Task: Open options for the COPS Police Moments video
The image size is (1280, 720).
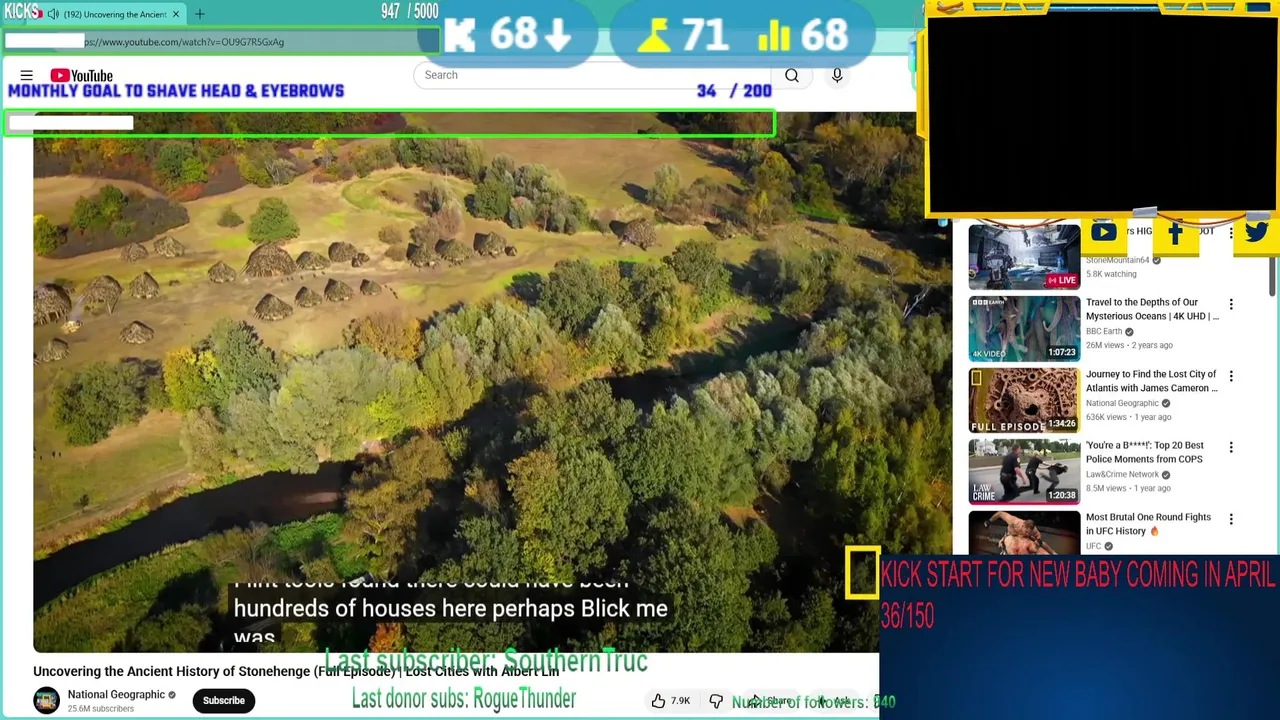Action: [1231, 447]
